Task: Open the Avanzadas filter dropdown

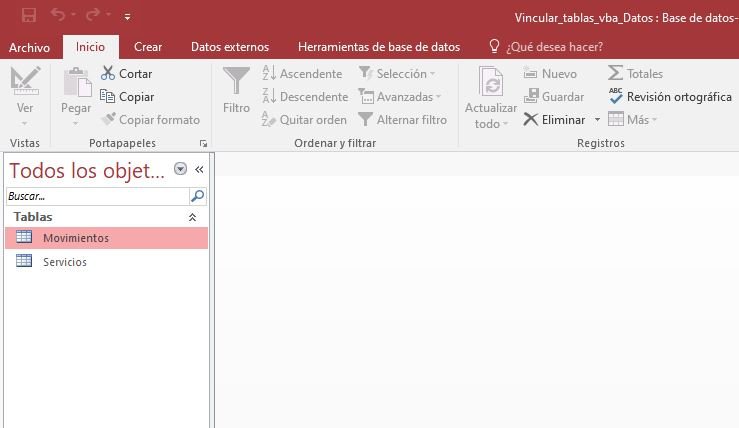Action: 400,97
